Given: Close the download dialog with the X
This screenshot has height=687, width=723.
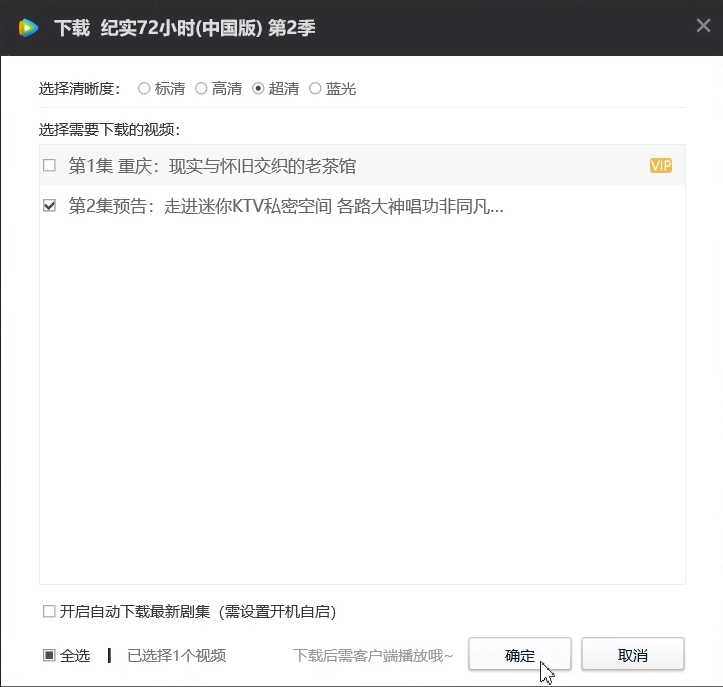Looking at the screenshot, I should [703, 27].
